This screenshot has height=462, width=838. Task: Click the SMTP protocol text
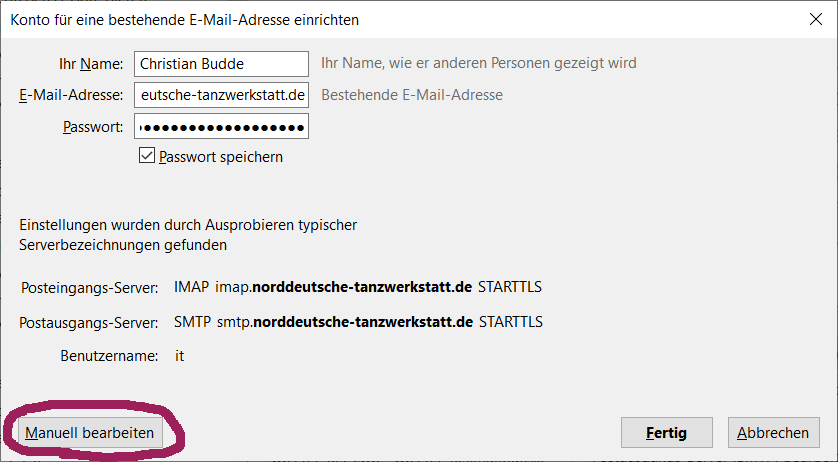[192, 322]
